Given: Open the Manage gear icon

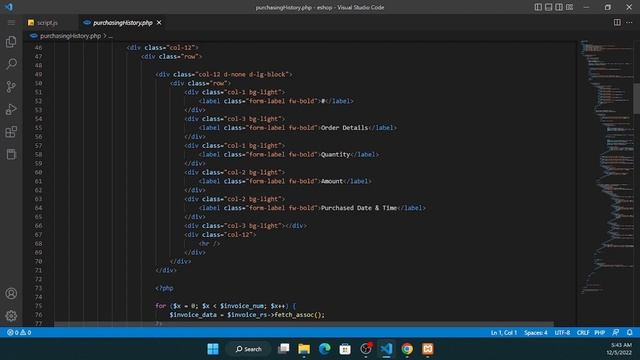Looking at the screenshot, I should coord(11,316).
